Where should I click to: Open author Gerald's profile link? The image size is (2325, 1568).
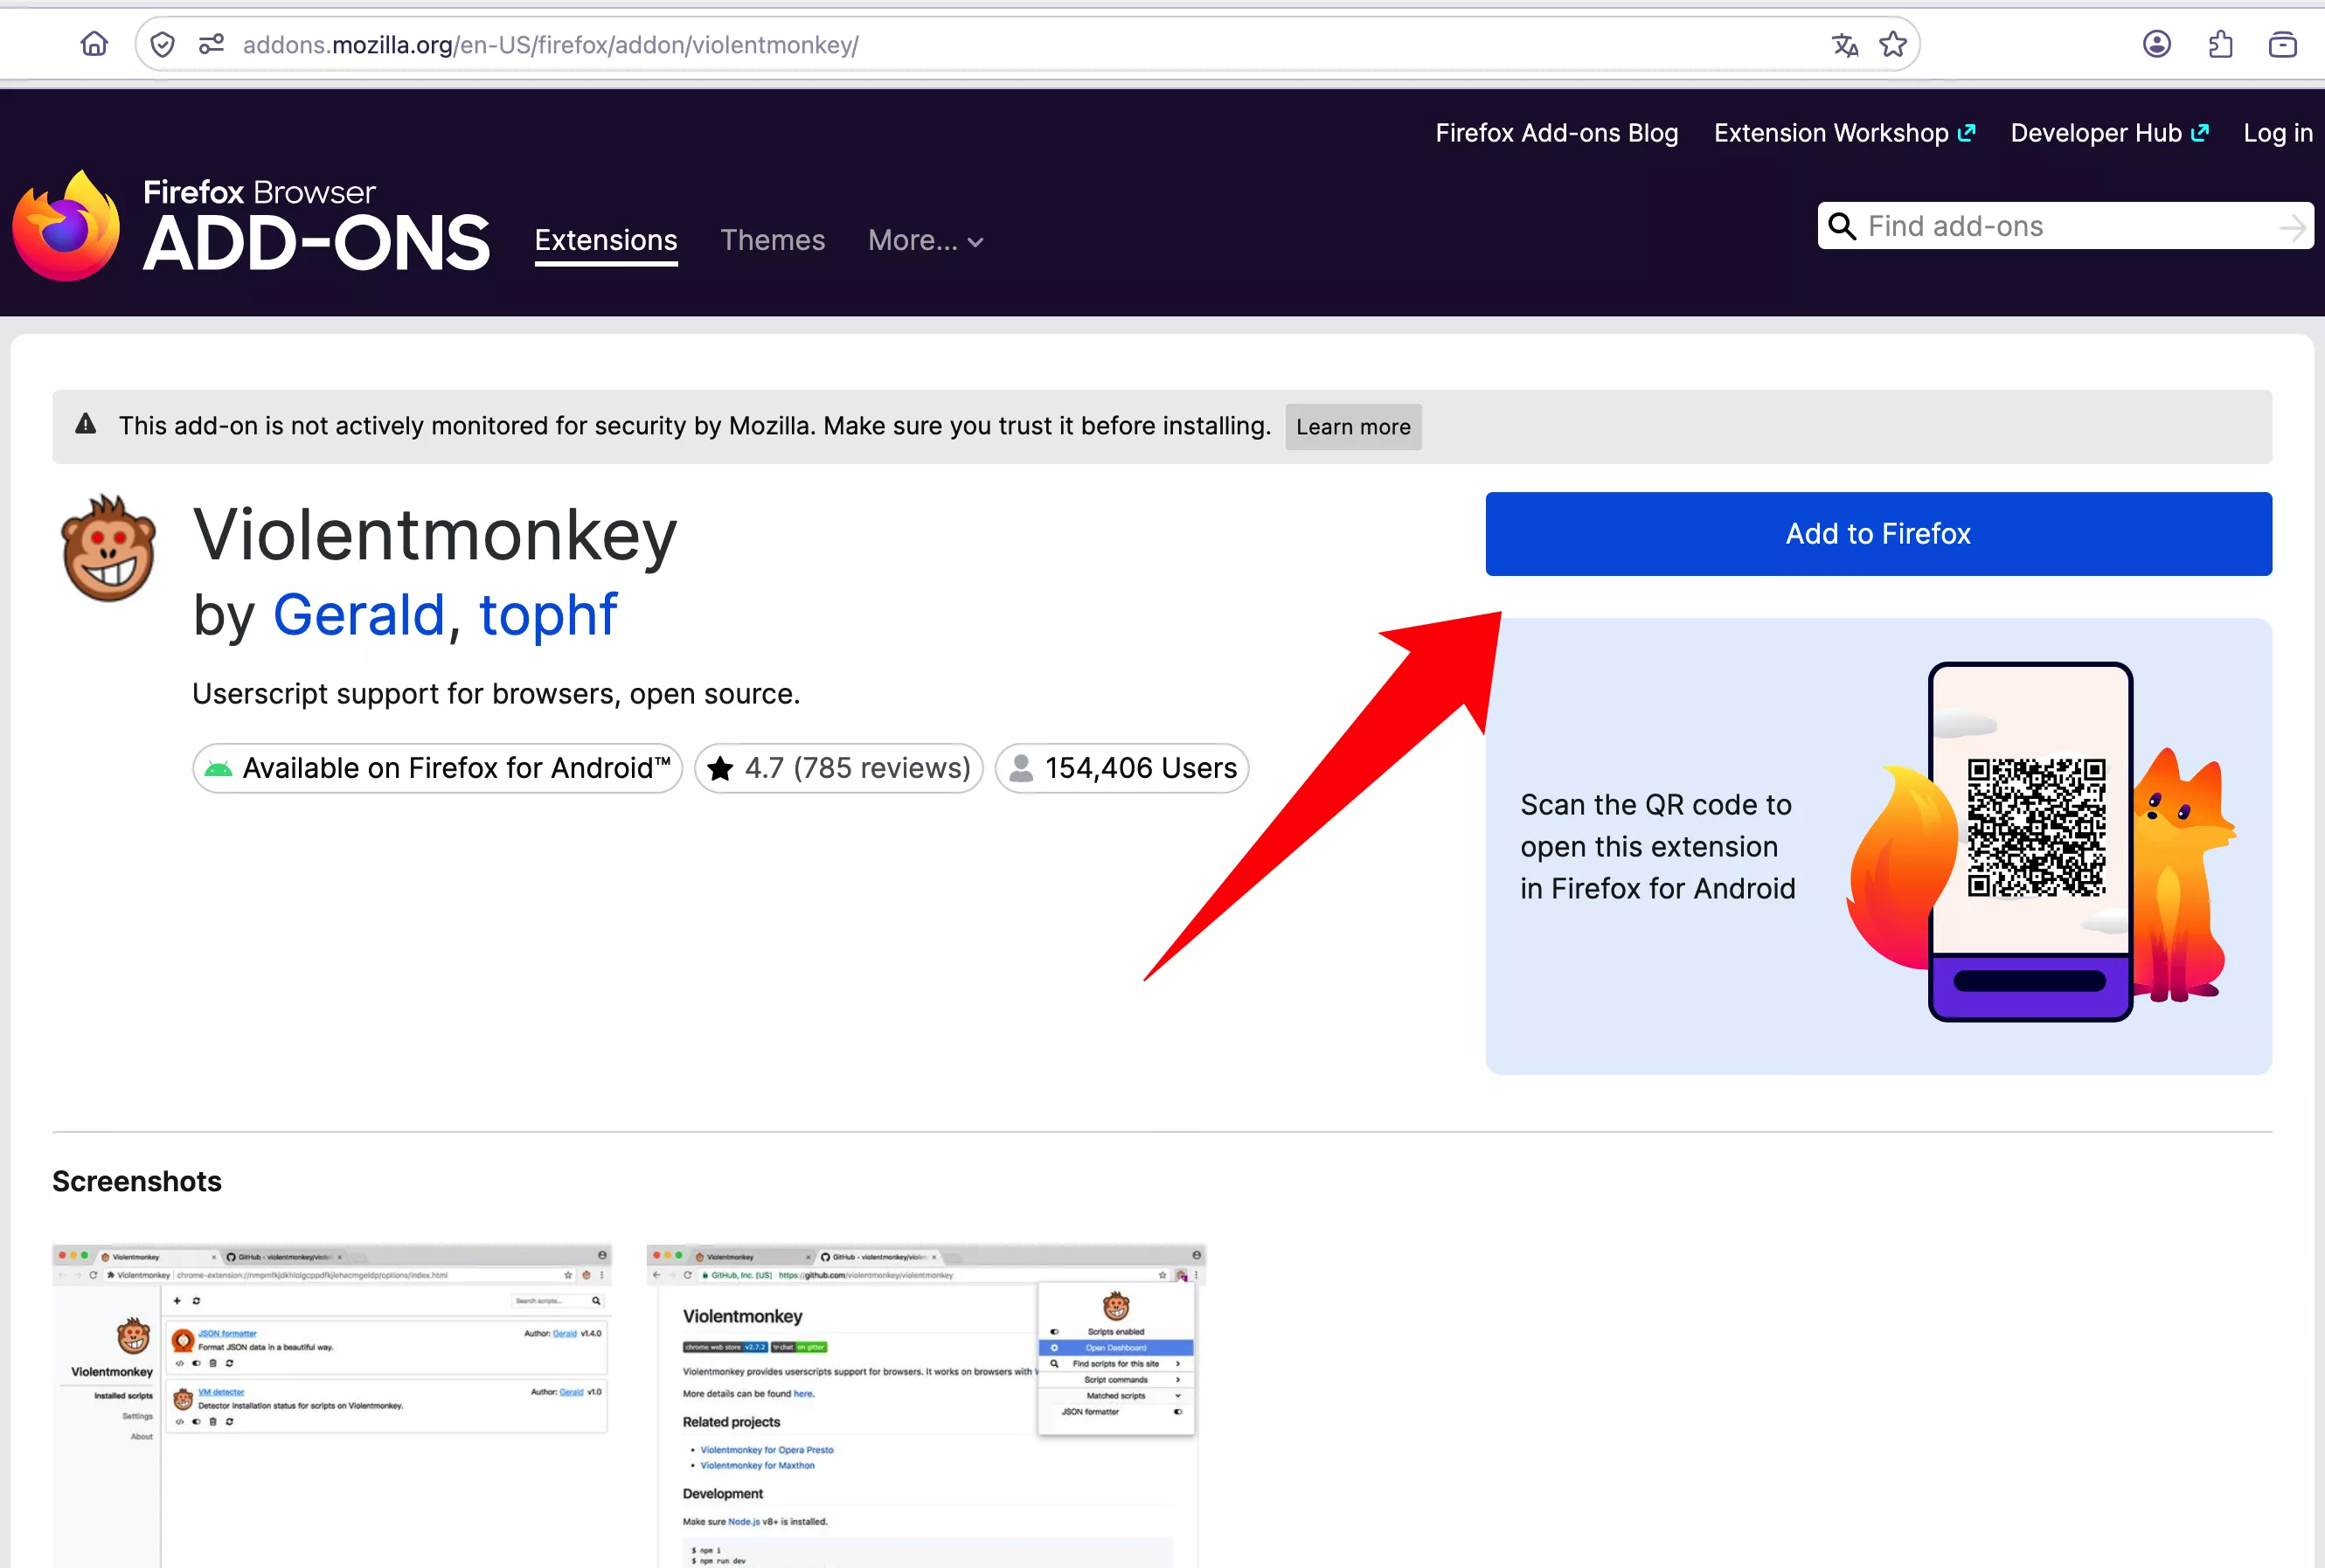358,614
